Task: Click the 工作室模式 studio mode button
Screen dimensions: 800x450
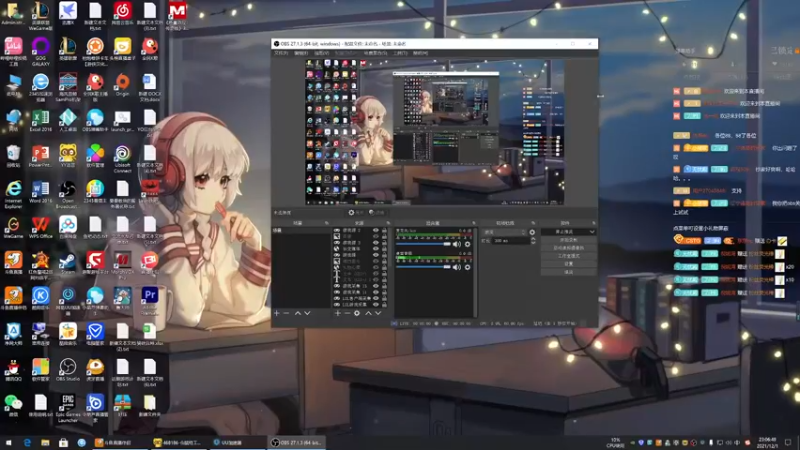Action: click(568, 256)
